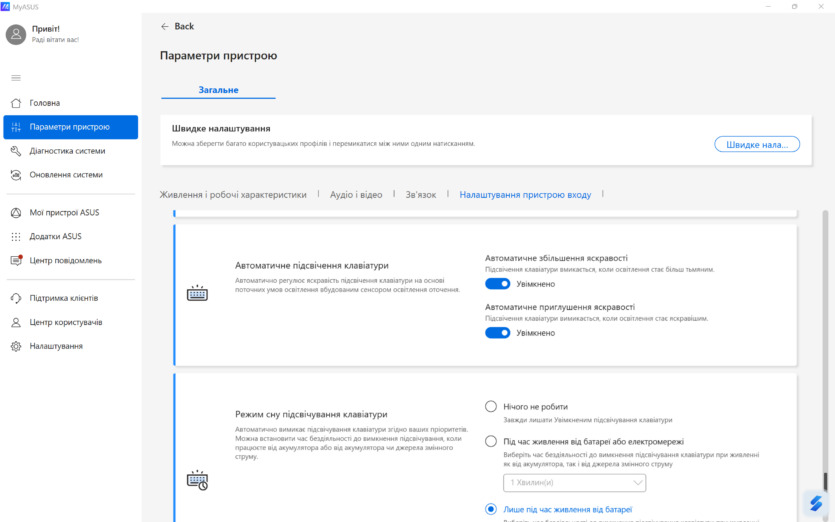Select the Нічого не робити radio option
This screenshot has height=522, width=835.
(491, 406)
